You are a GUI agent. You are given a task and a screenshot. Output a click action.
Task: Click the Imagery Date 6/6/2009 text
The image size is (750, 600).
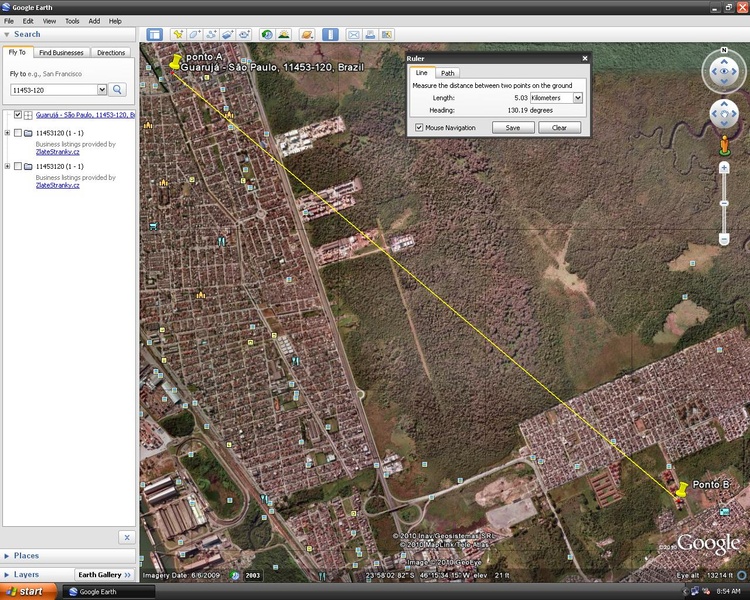[181, 575]
